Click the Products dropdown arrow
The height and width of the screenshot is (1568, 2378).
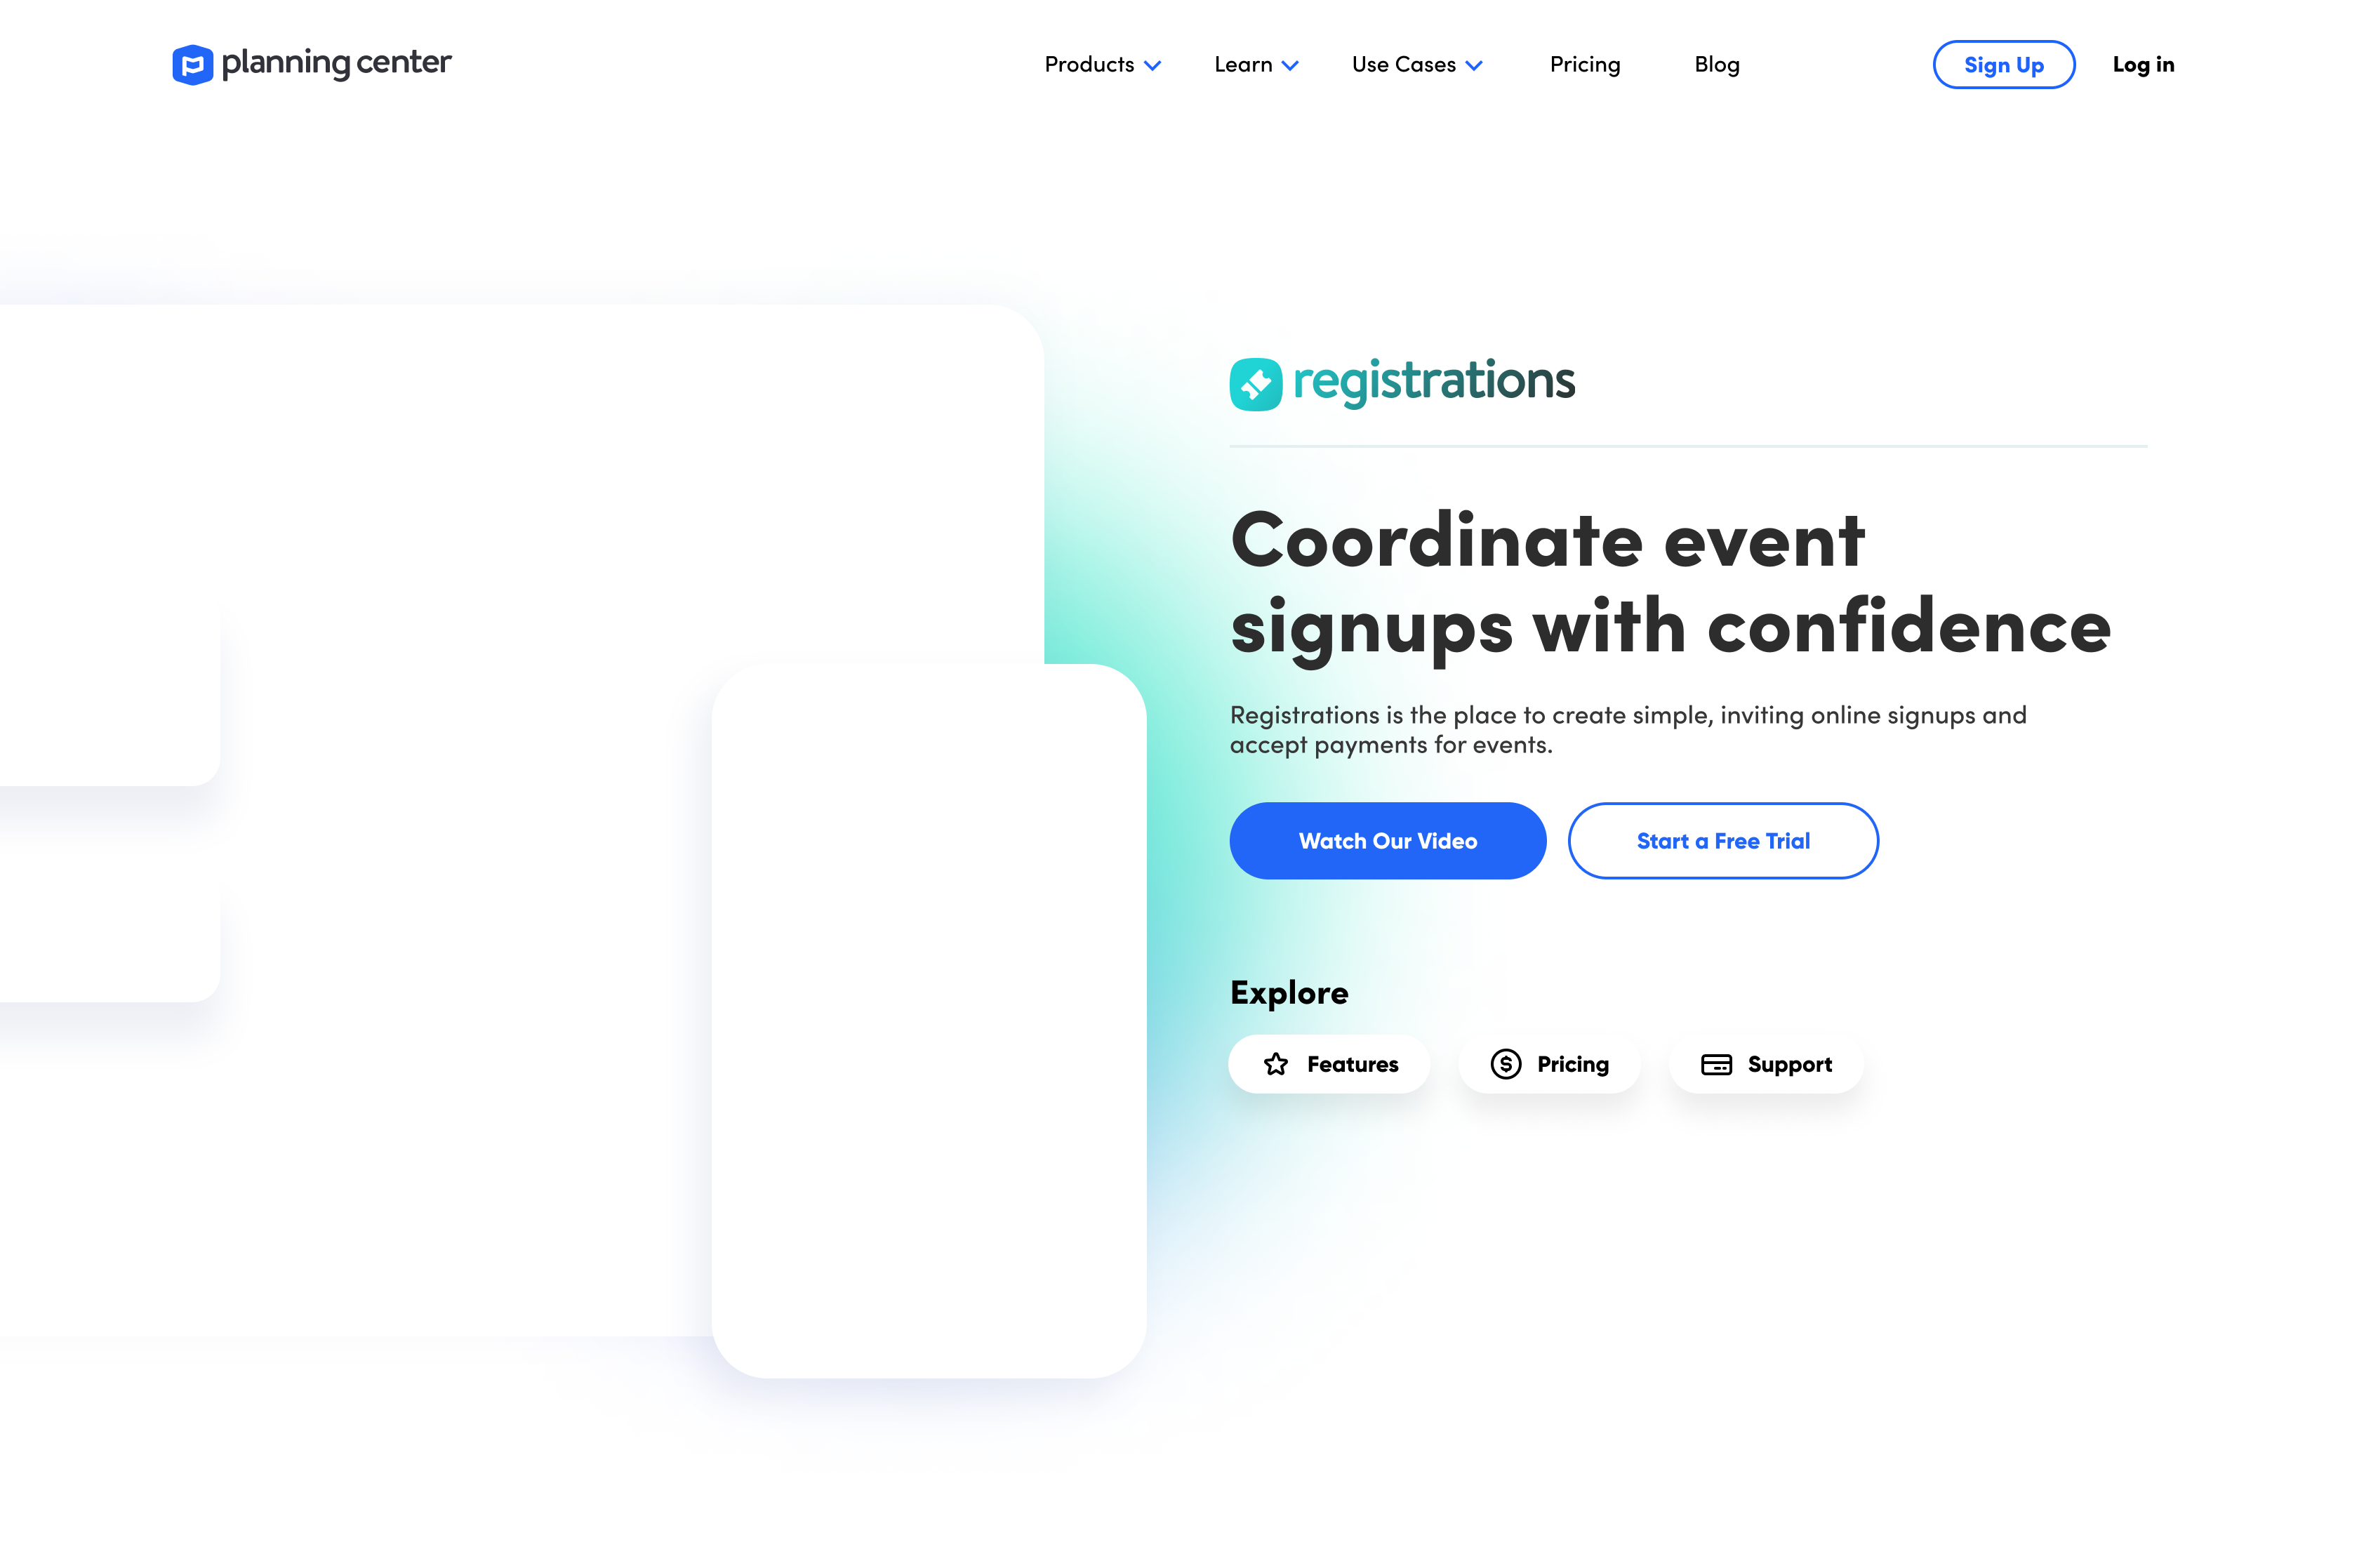tap(1153, 65)
